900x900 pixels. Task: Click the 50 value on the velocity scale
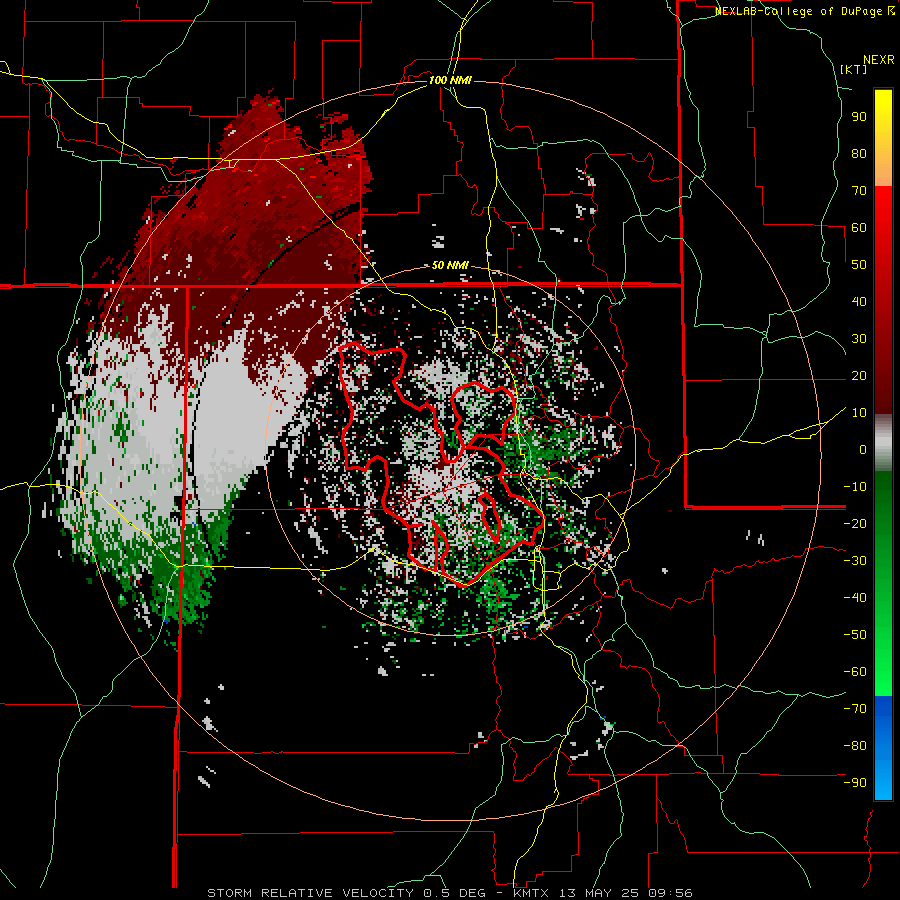tap(859, 265)
